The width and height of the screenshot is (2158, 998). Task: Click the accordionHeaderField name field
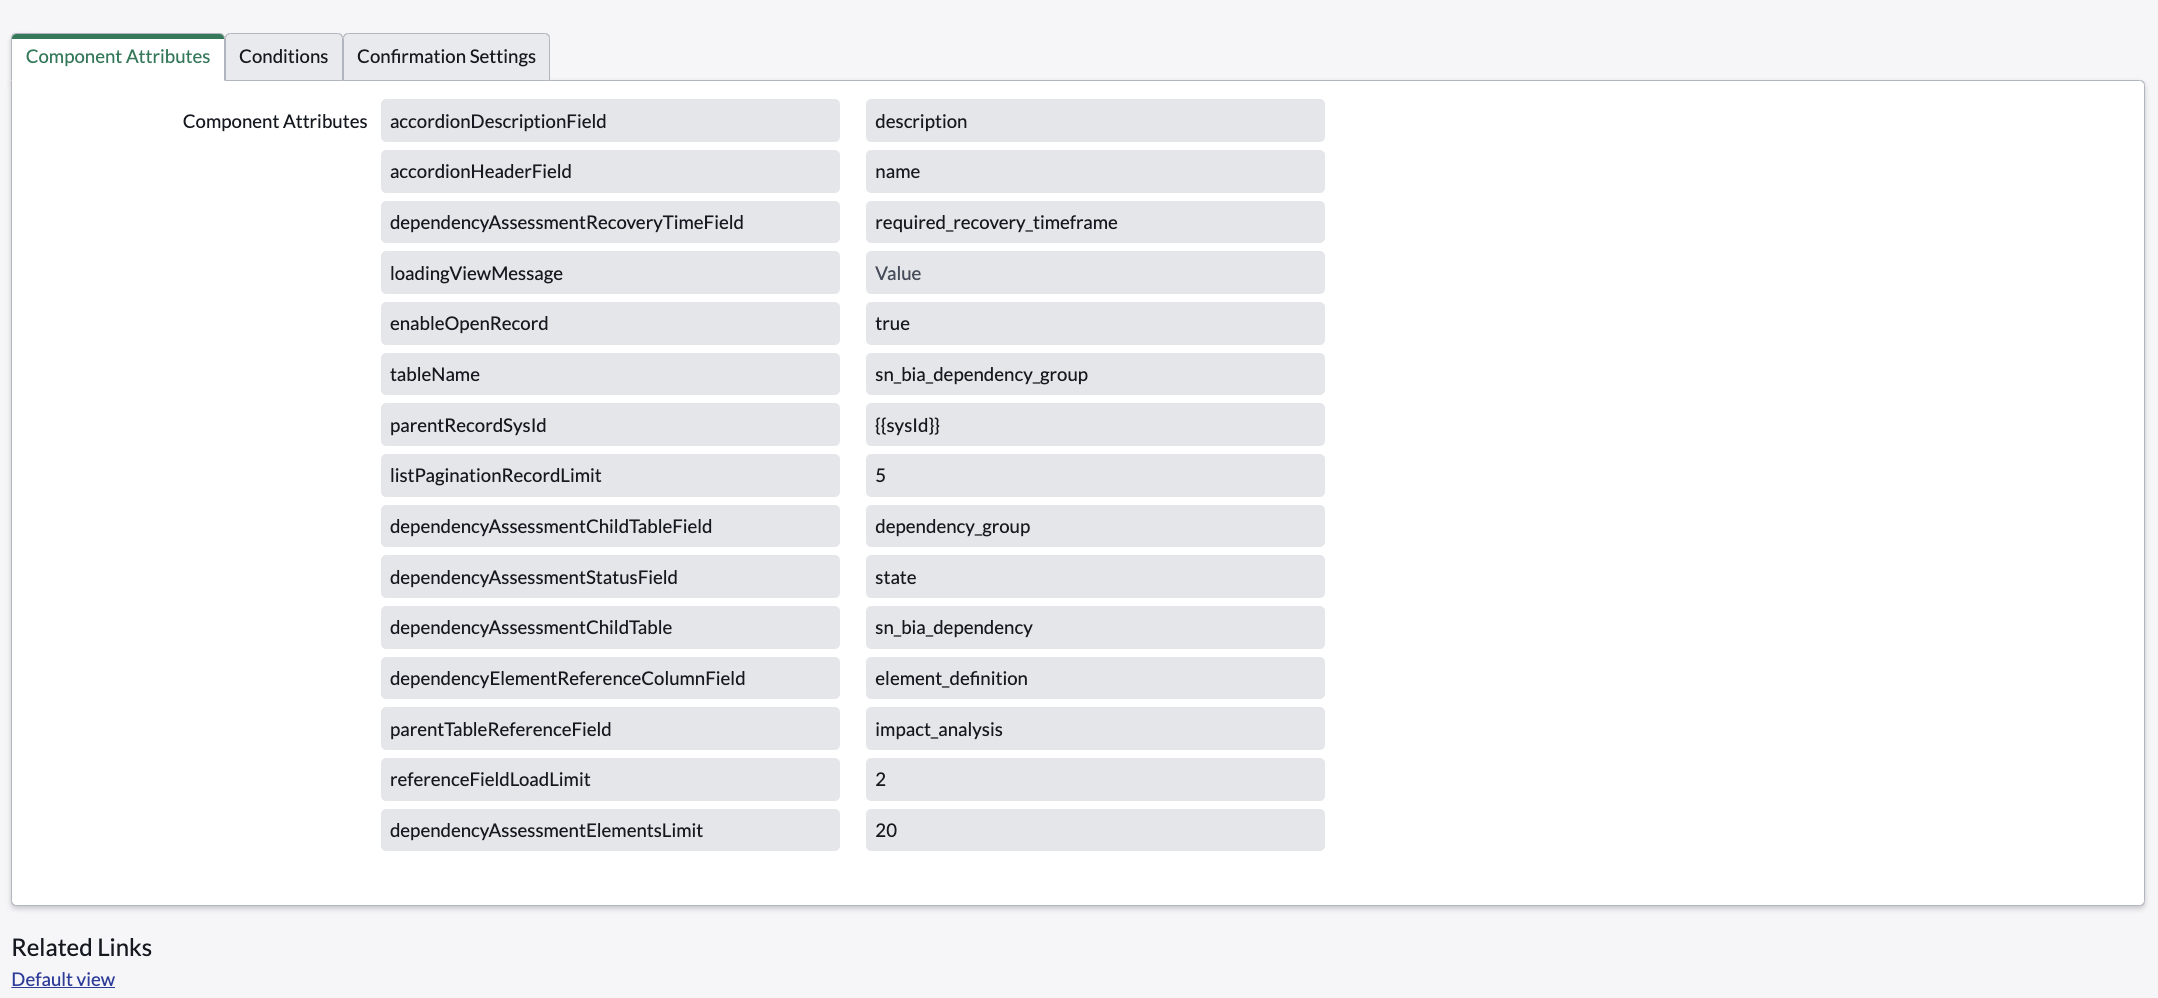click(610, 171)
